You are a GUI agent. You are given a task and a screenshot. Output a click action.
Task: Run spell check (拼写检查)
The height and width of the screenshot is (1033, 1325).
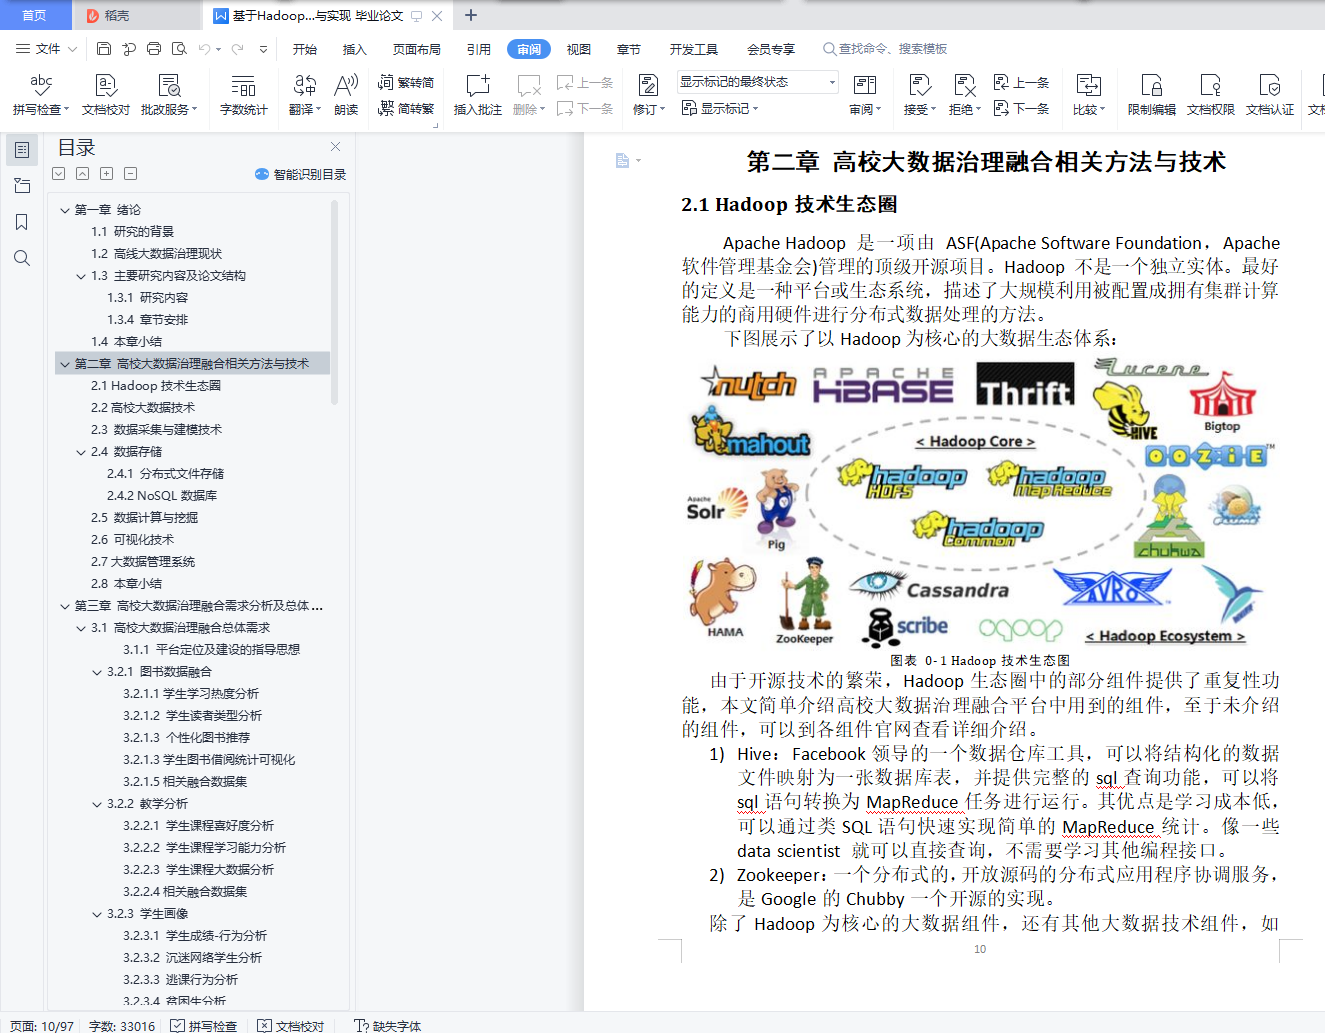tap(40, 95)
